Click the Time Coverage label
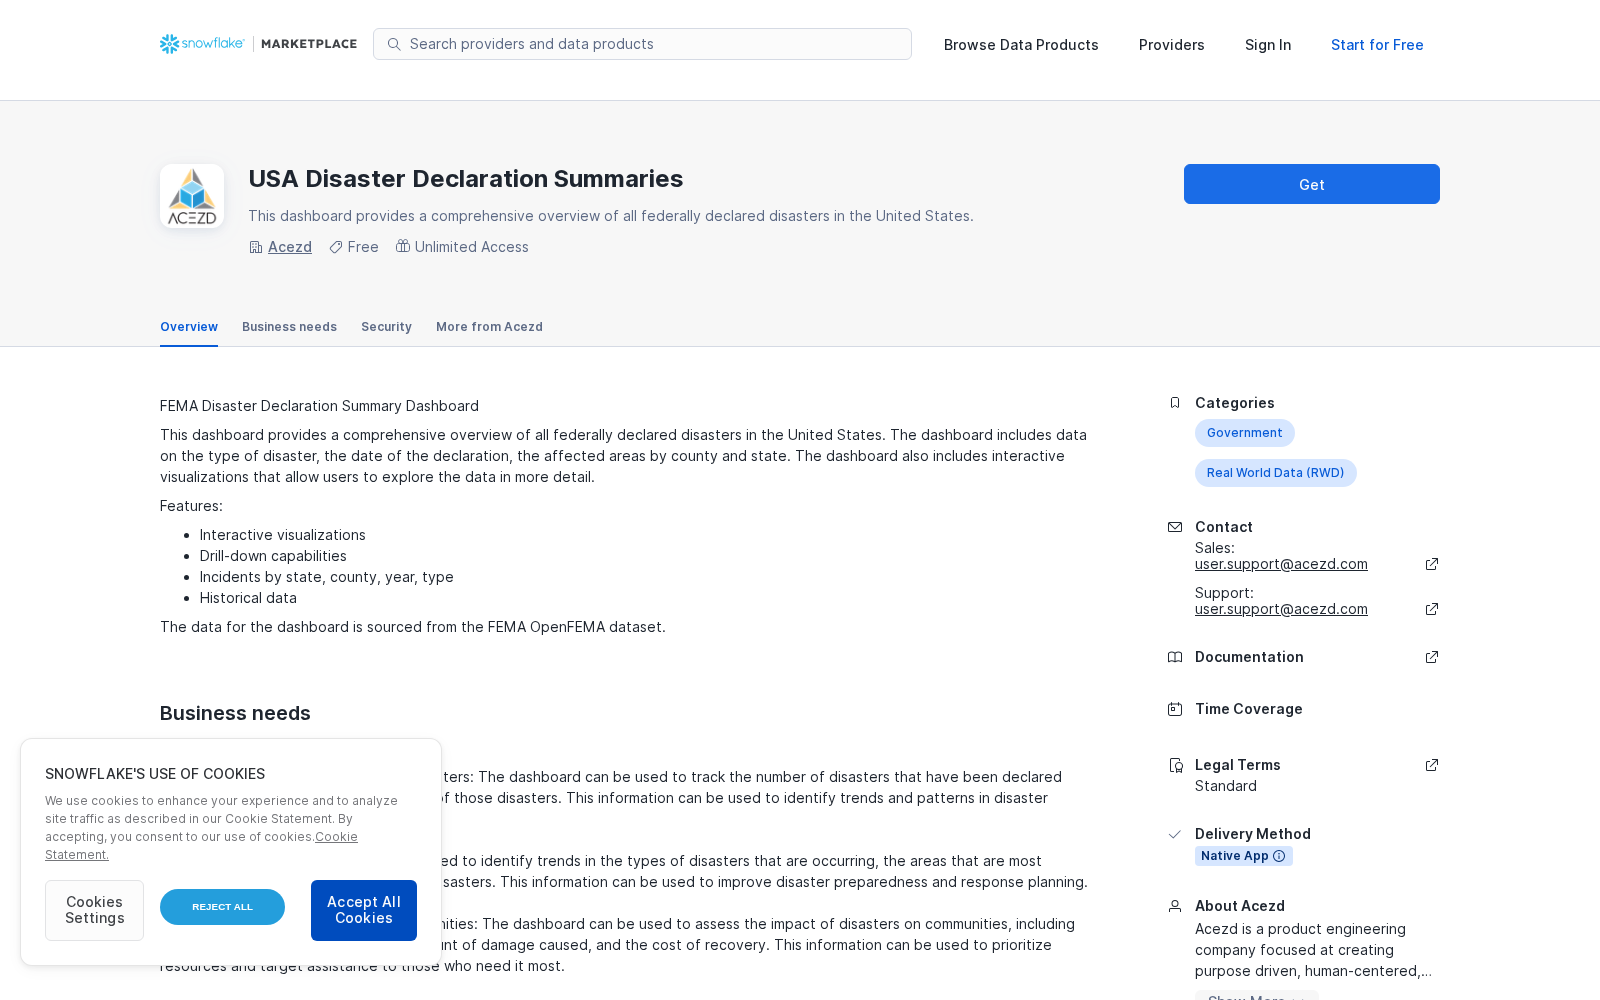The width and height of the screenshot is (1600, 1000). [x=1249, y=709]
